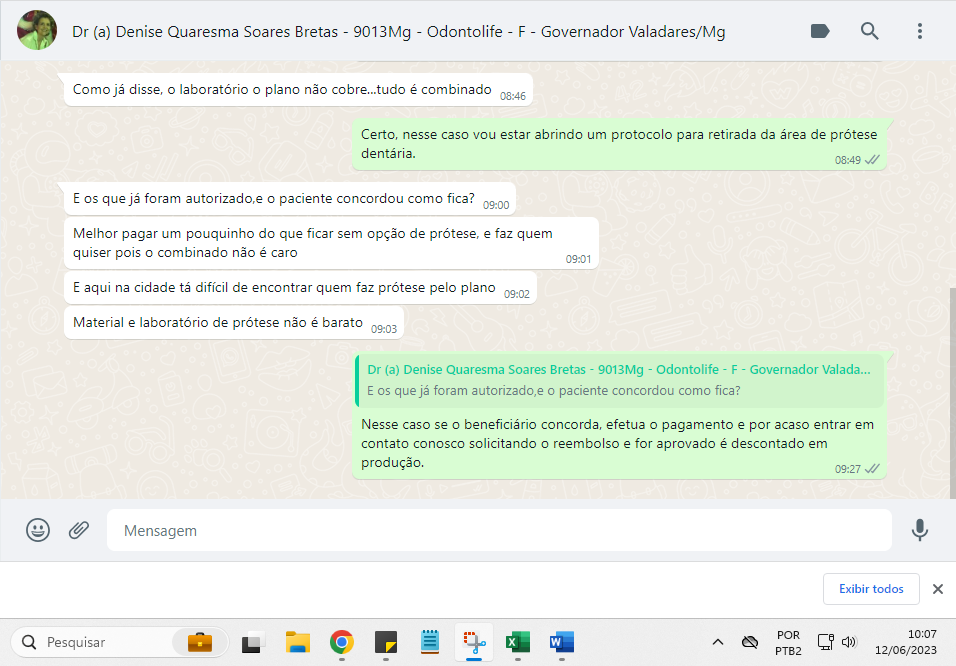Expand hidden system tray icons chevron
Screen dimensions: 956x666
[717, 642]
